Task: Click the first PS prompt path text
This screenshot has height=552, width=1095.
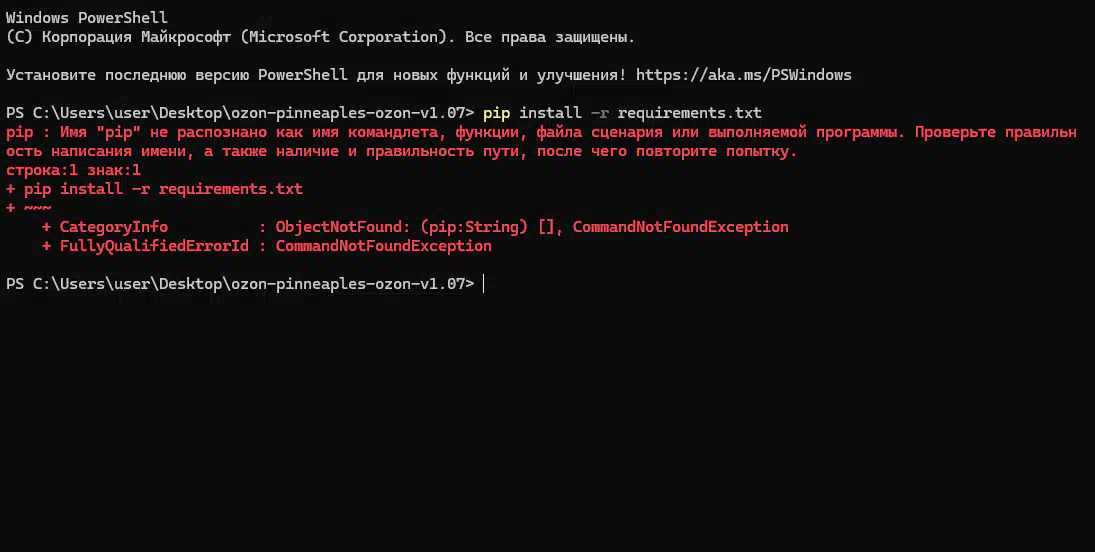Action: [x=240, y=112]
